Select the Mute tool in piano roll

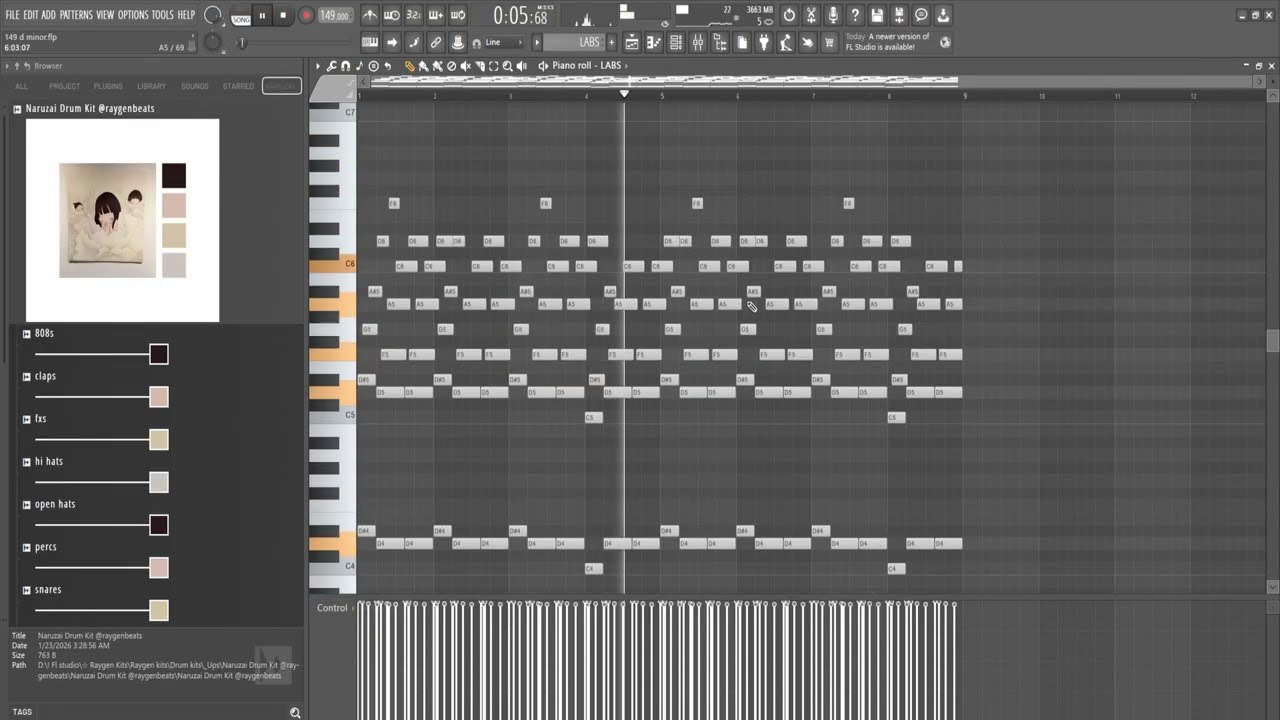(465, 66)
